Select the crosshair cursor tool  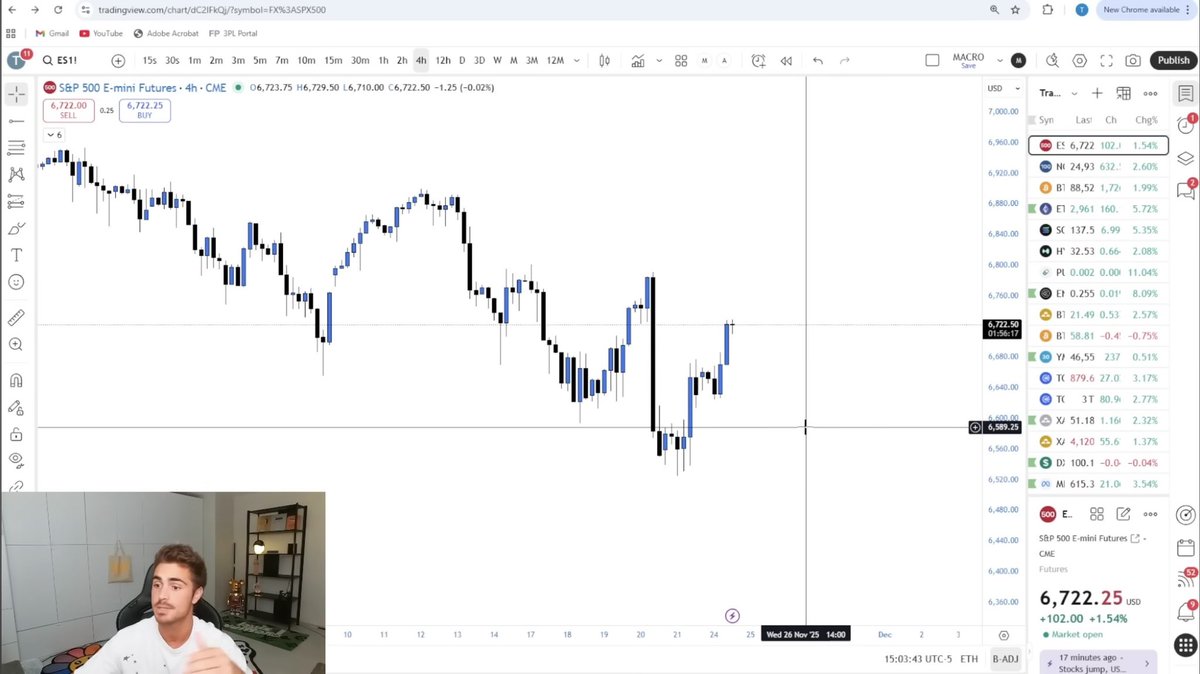16,94
